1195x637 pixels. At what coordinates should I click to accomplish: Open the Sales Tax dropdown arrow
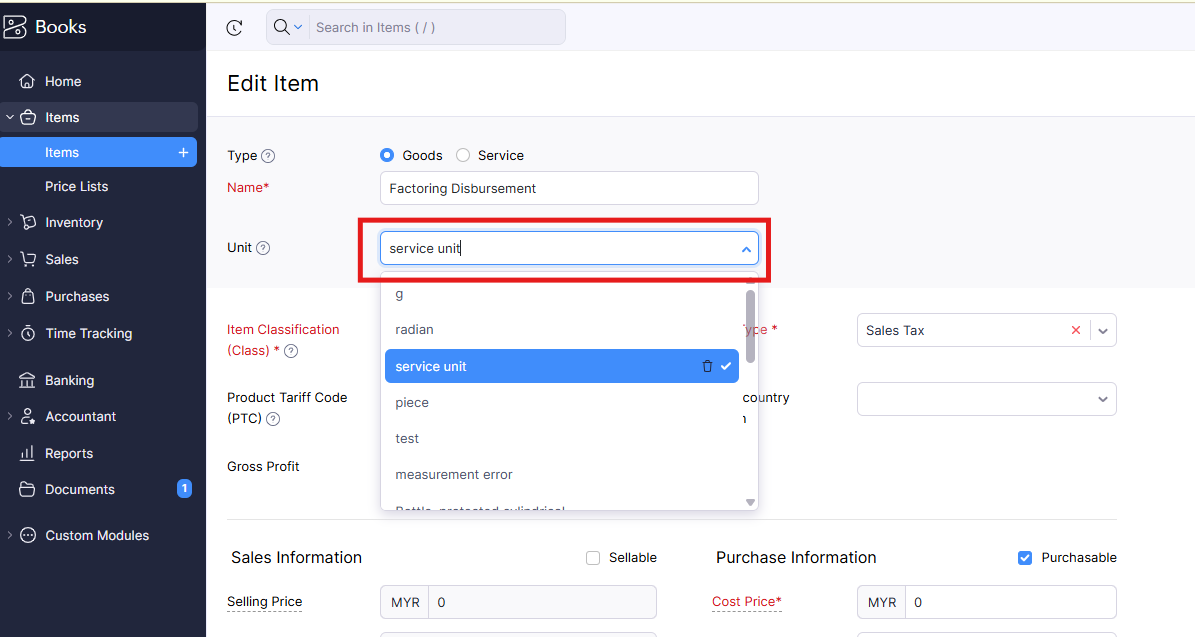coord(1103,331)
